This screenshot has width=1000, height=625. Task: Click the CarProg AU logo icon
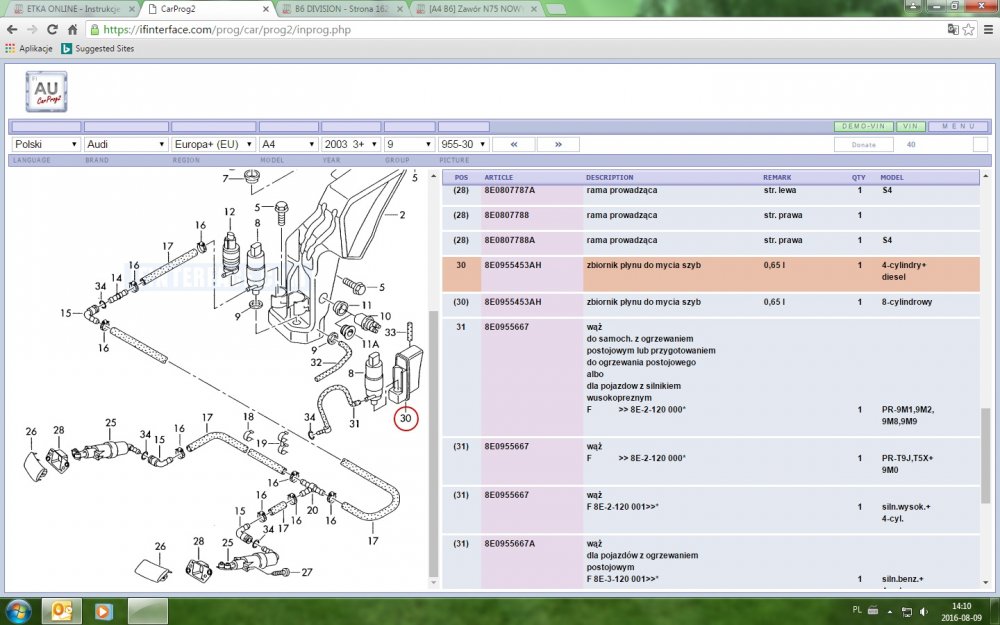click(x=46, y=91)
